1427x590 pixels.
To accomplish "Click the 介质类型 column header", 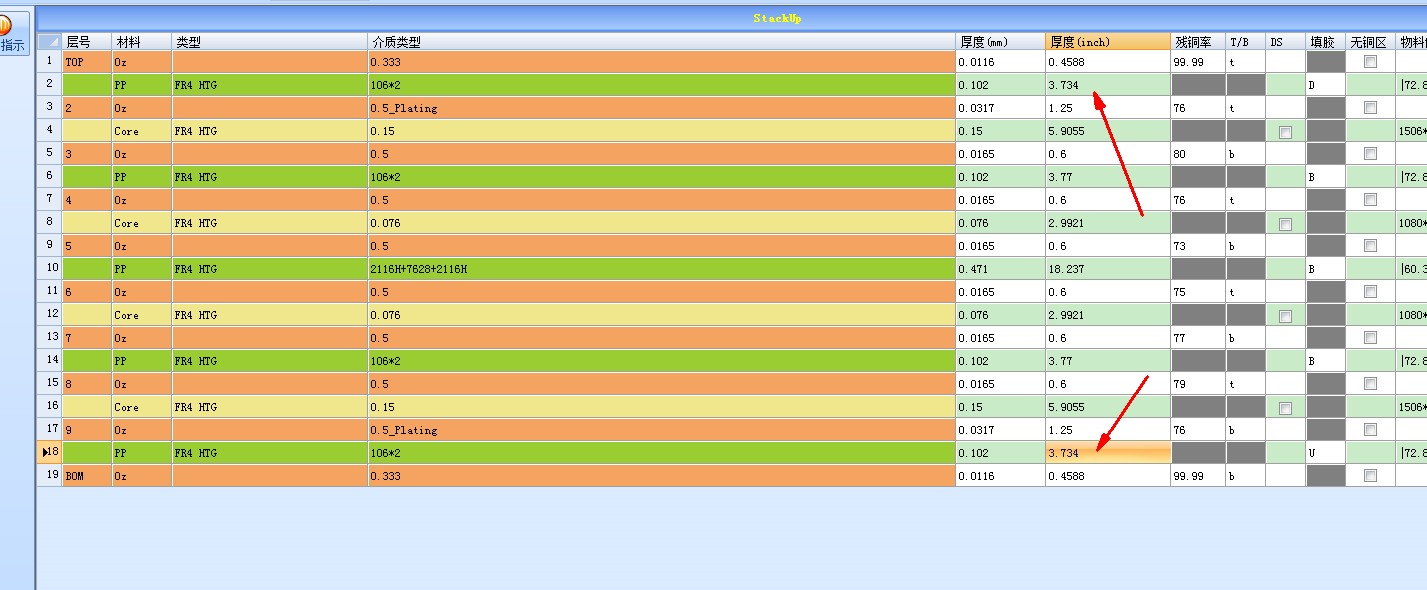I will pyautogui.click(x=662, y=42).
